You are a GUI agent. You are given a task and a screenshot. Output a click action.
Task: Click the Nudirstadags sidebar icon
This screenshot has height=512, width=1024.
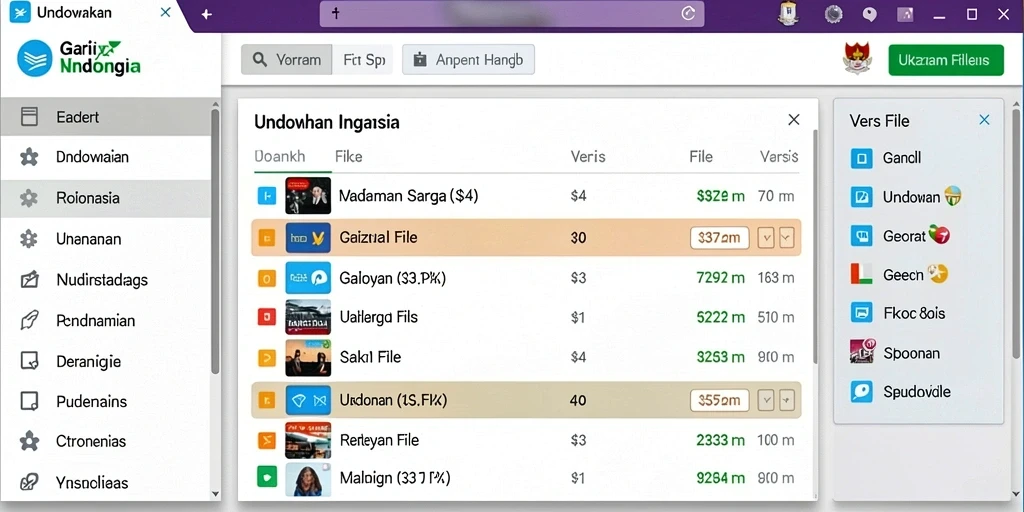[29, 280]
